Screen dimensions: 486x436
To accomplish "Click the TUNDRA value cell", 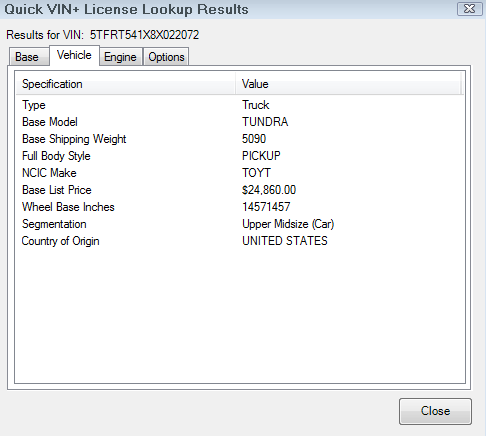I will (265, 122).
